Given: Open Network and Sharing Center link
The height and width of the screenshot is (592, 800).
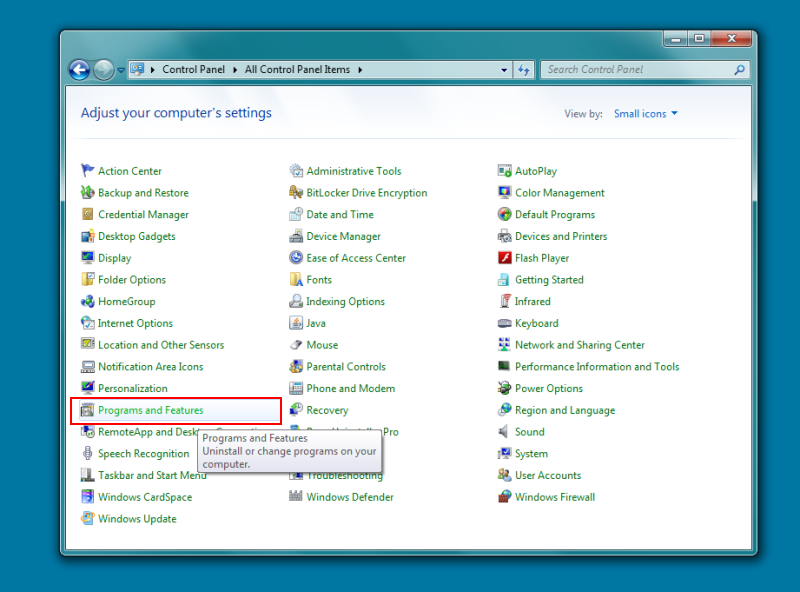Looking at the screenshot, I should point(580,345).
